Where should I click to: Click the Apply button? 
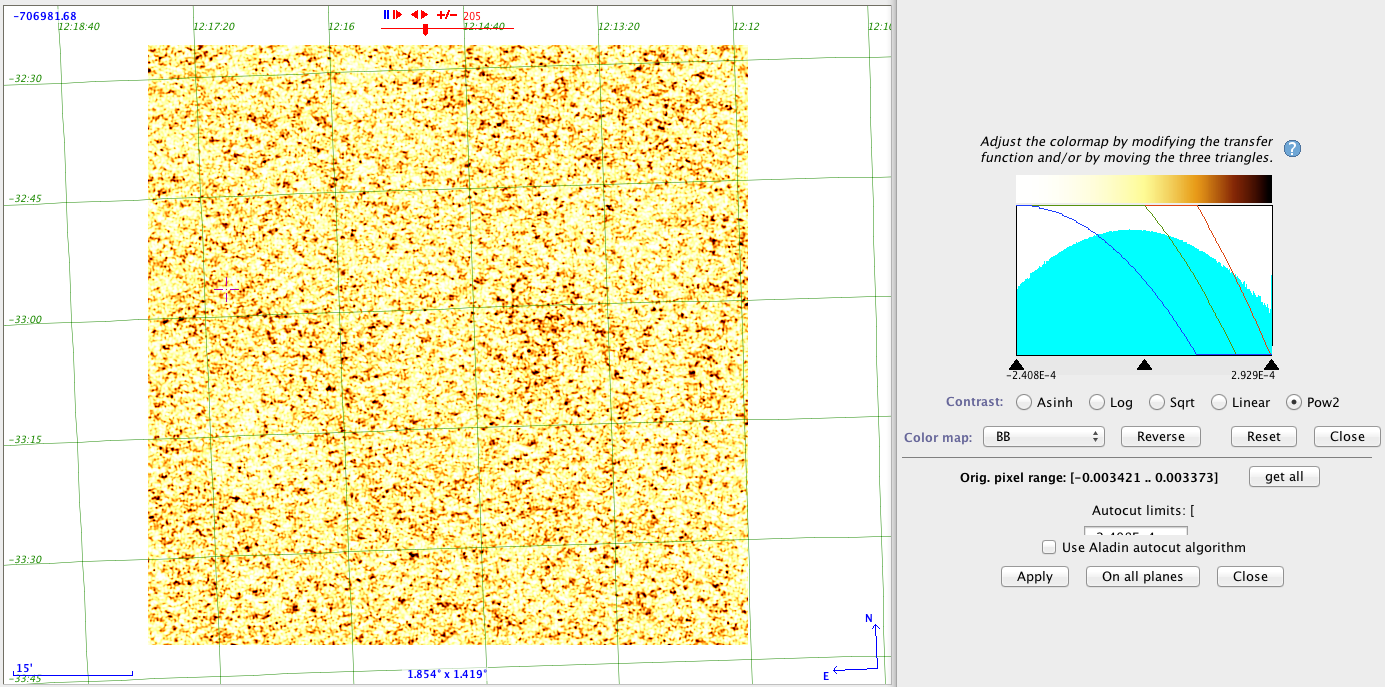point(1034,576)
